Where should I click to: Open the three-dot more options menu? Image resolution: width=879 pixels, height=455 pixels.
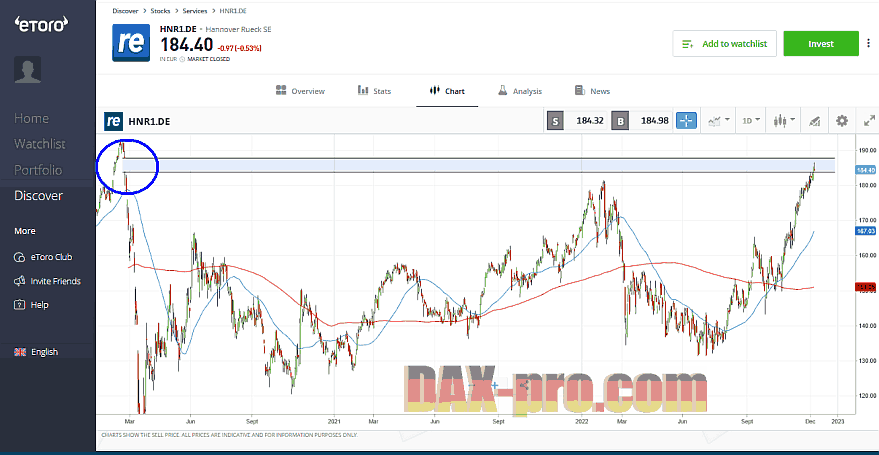[x=867, y=44]
